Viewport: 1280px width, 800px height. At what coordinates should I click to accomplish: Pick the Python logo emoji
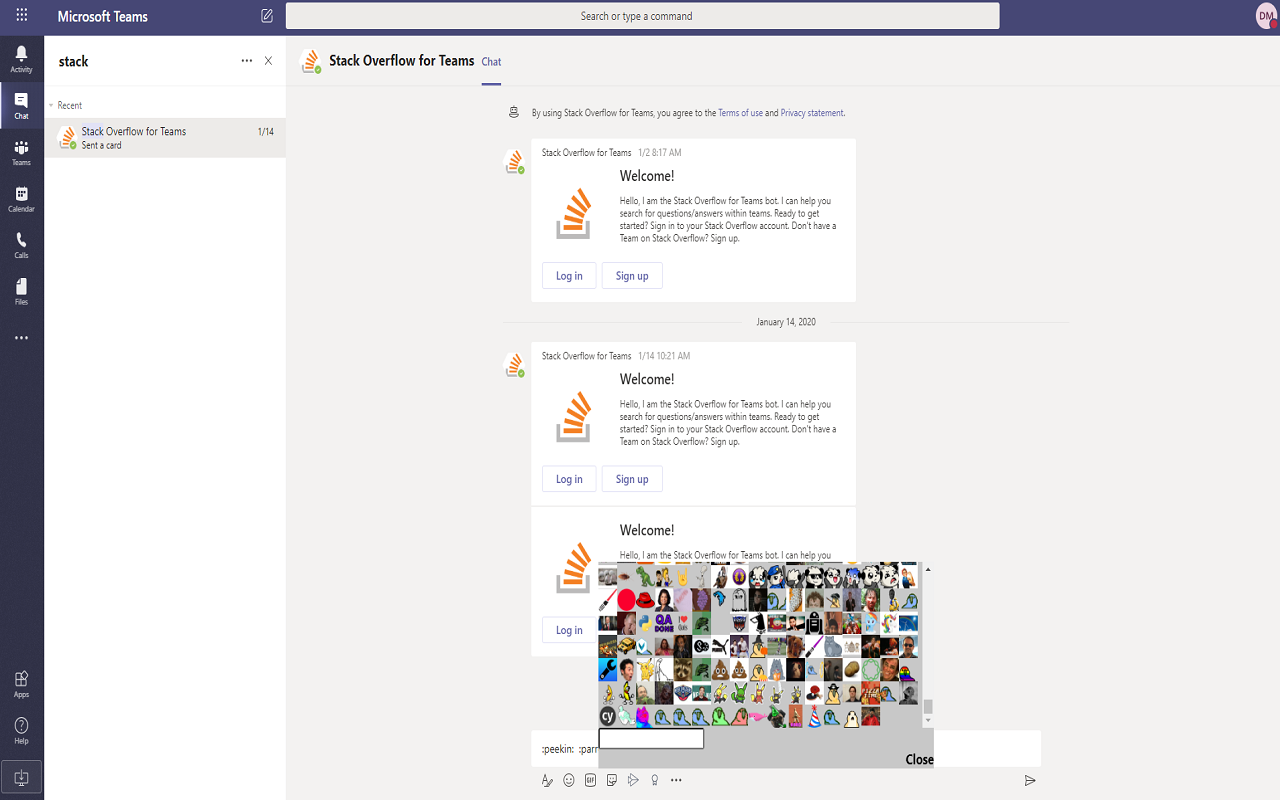coord(645,624)
